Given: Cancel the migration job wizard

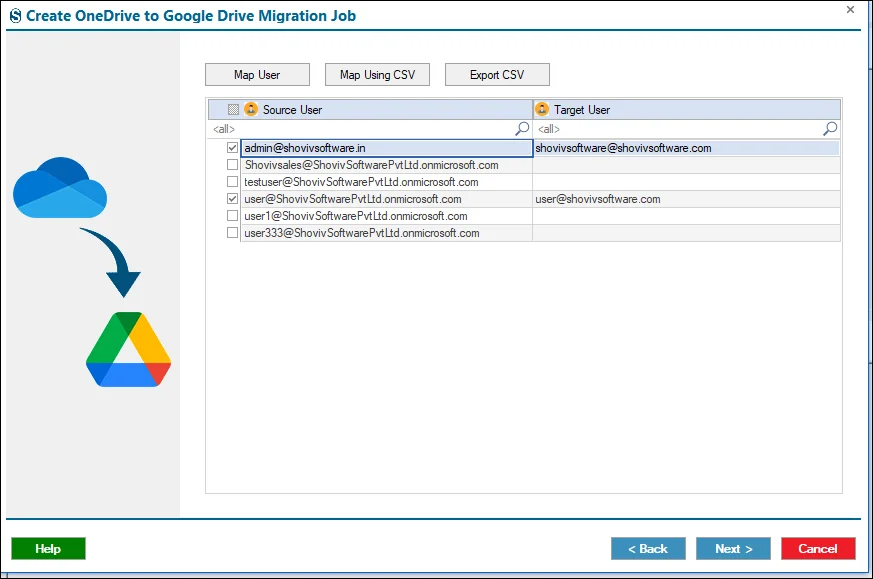Looking at the screenshot, I should click(818, 548).
